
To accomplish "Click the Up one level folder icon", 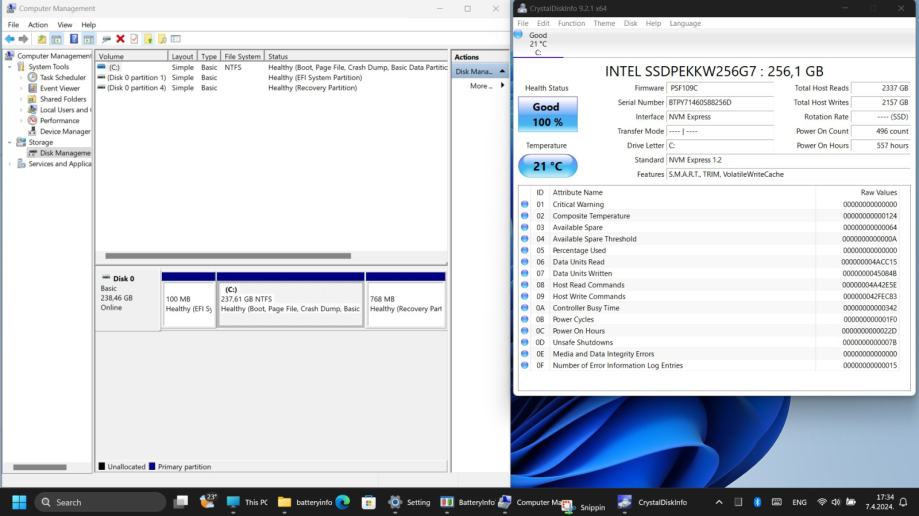I will tap(41, 39).
